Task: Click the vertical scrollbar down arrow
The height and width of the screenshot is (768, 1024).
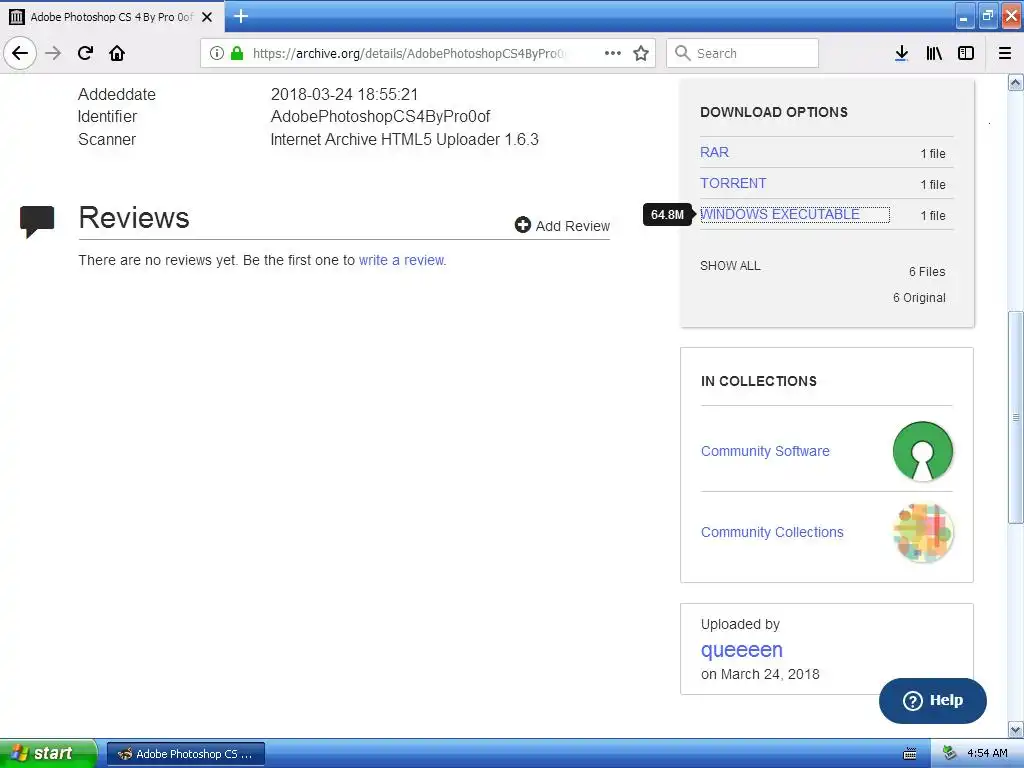Action: tap(1016, 729)
